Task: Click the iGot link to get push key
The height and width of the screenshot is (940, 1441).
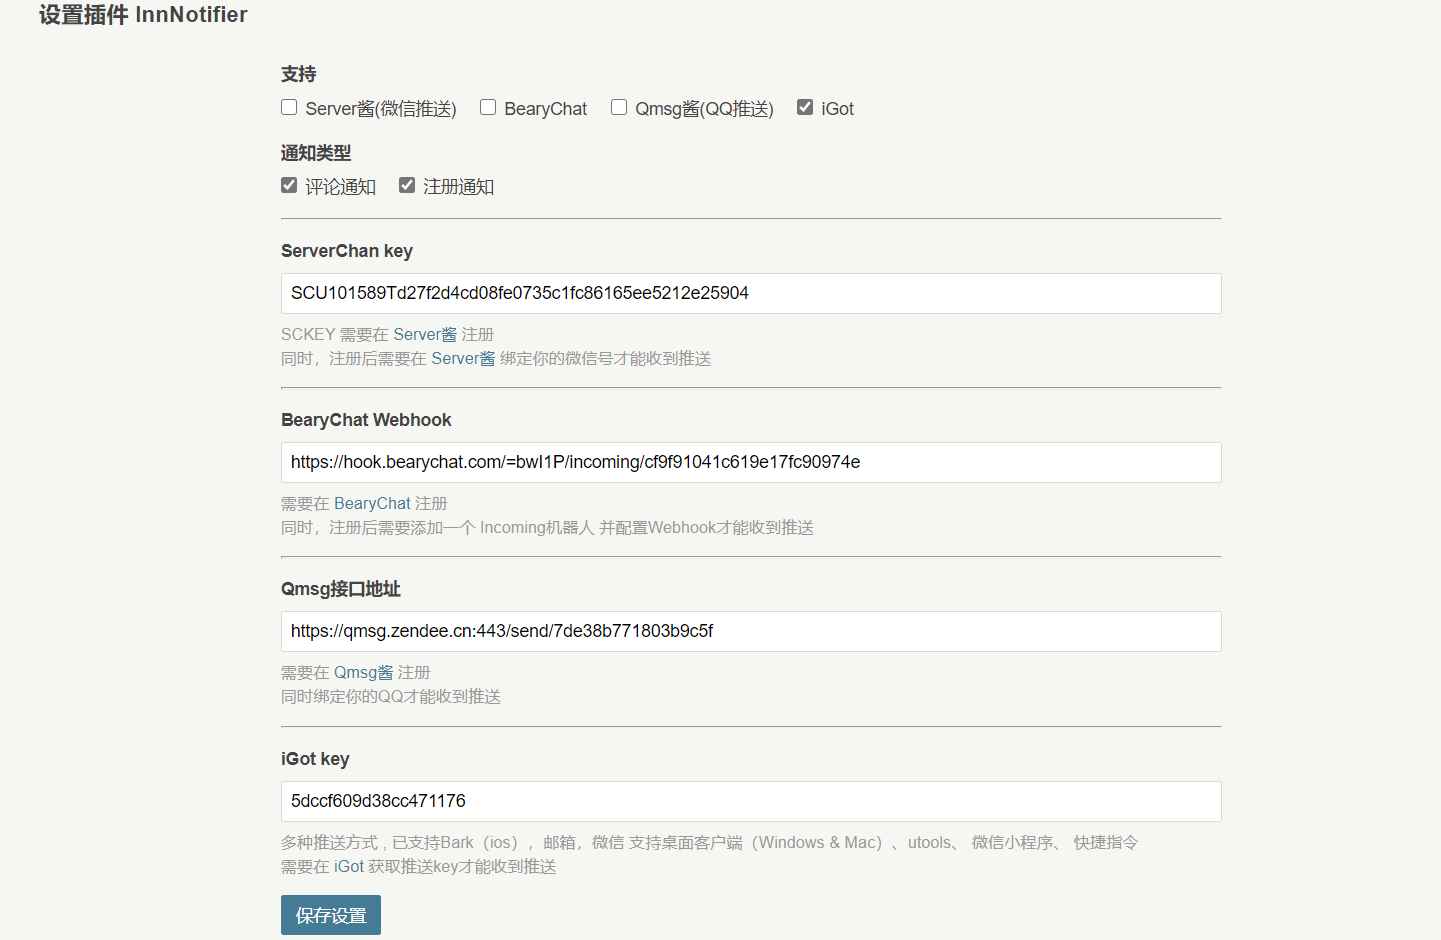Action: point(347,866)
